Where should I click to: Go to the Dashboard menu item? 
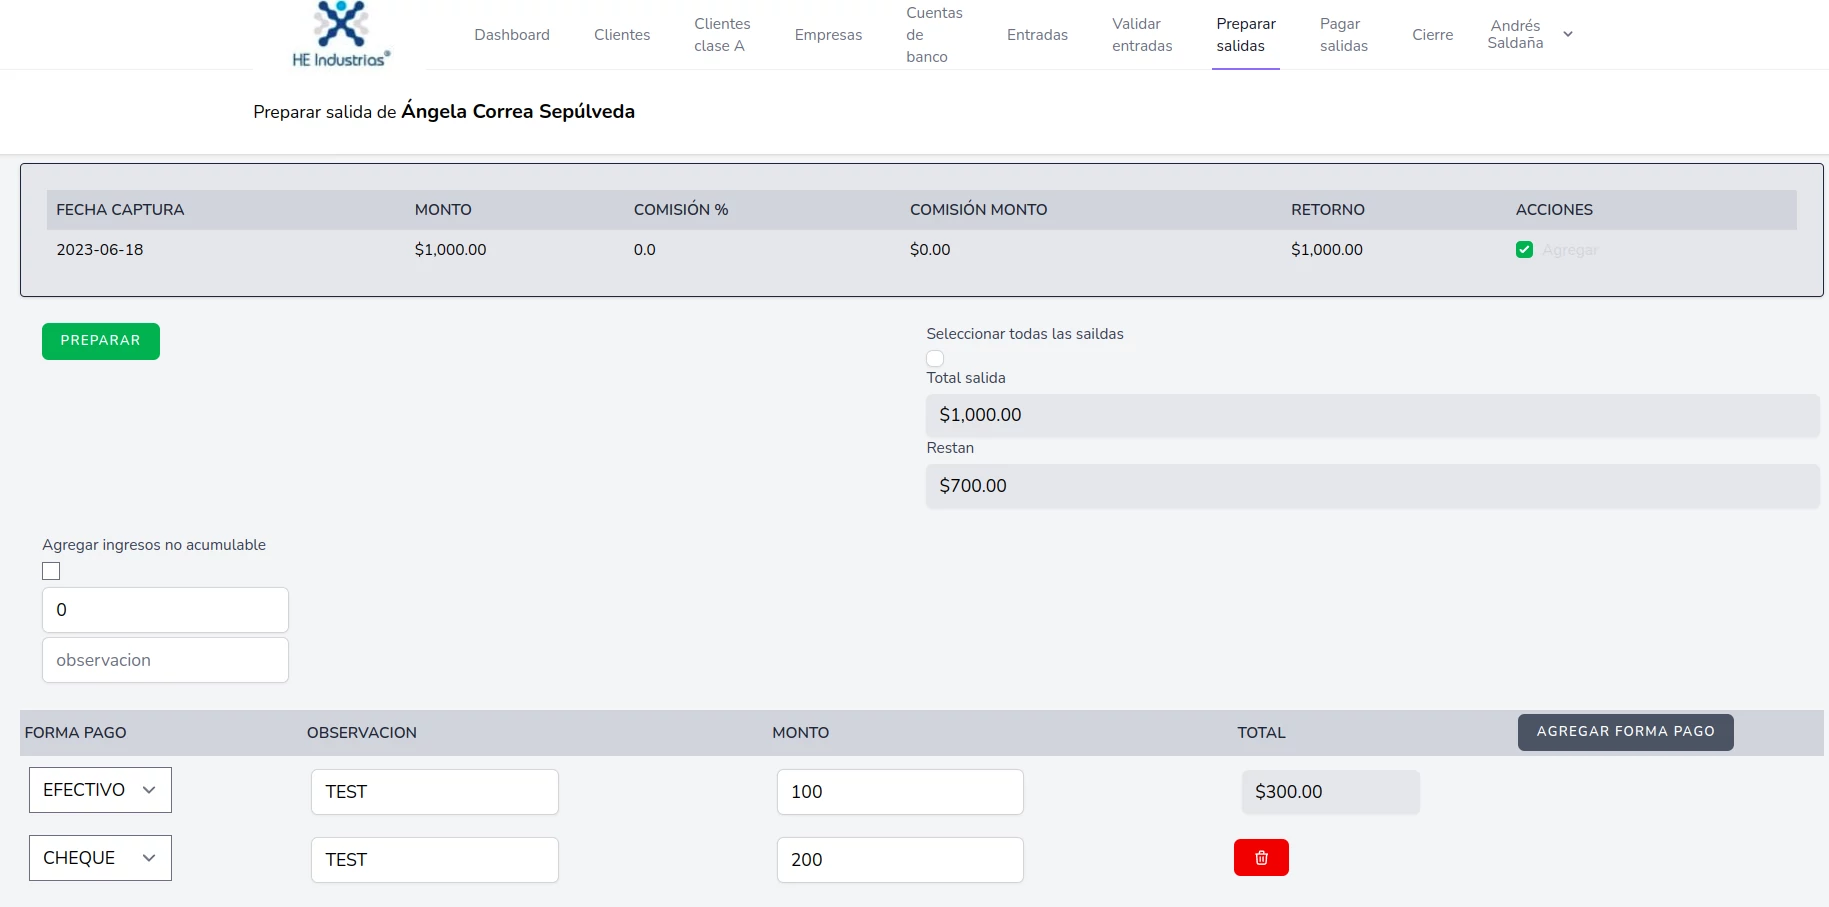pyautogui.click(x=512, y=35)
